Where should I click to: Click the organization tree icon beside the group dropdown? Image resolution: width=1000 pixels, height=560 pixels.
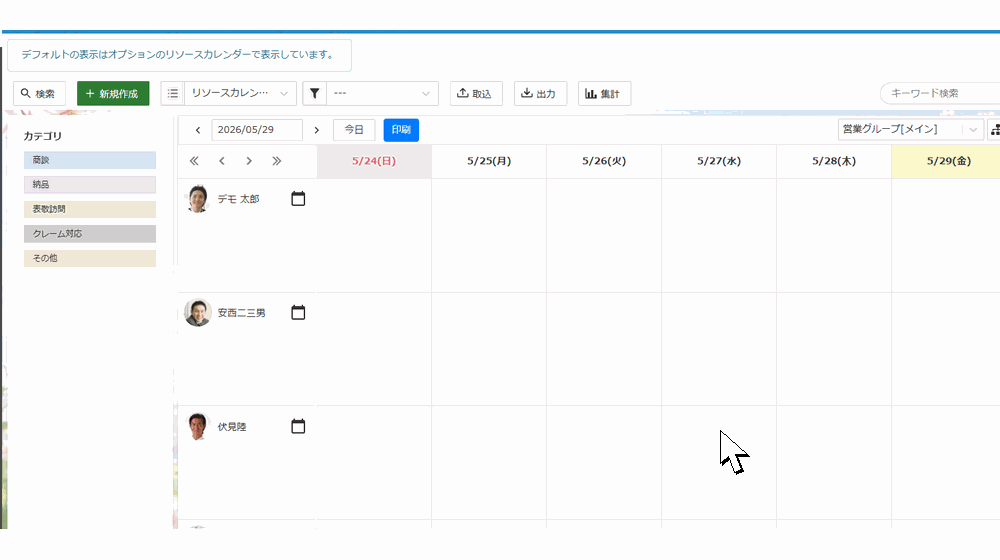tap(994, 129)
